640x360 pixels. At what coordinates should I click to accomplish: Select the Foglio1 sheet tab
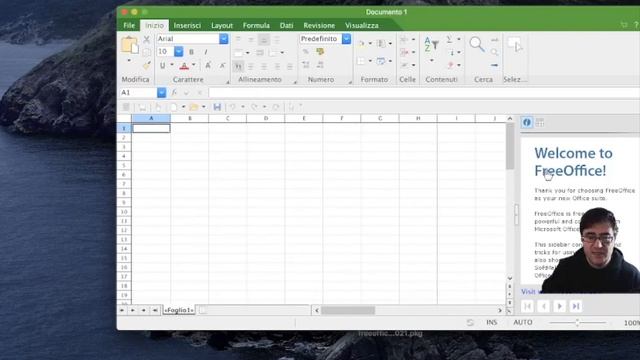[179, 310]
